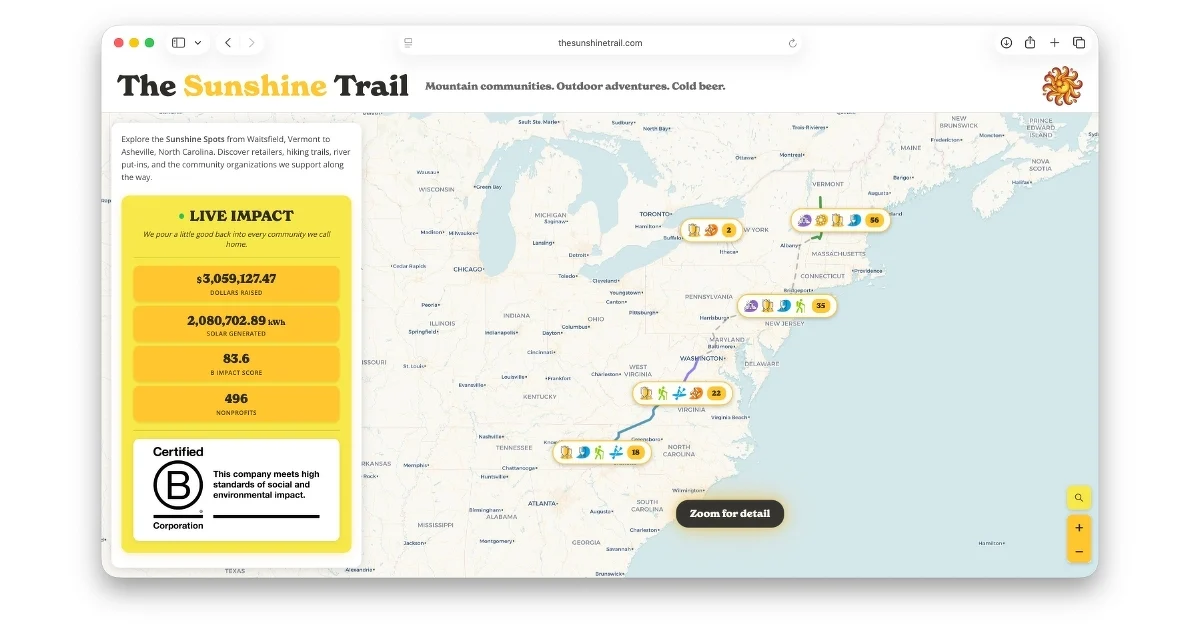Open the 18 count badge near North Carolina

click(x=635, y=452)
